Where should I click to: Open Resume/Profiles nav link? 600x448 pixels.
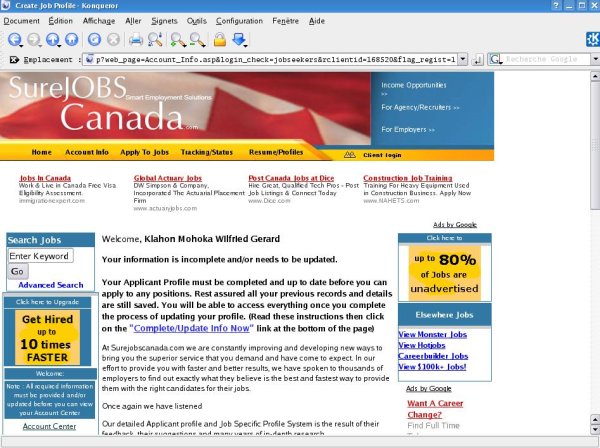[x=276, y=152]
